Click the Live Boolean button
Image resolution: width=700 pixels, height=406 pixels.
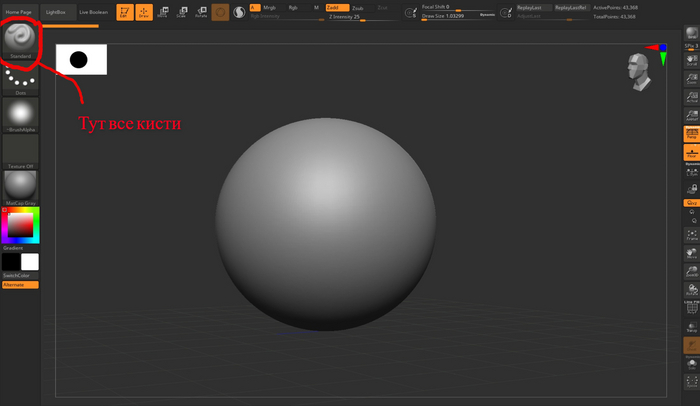[92, 11]
